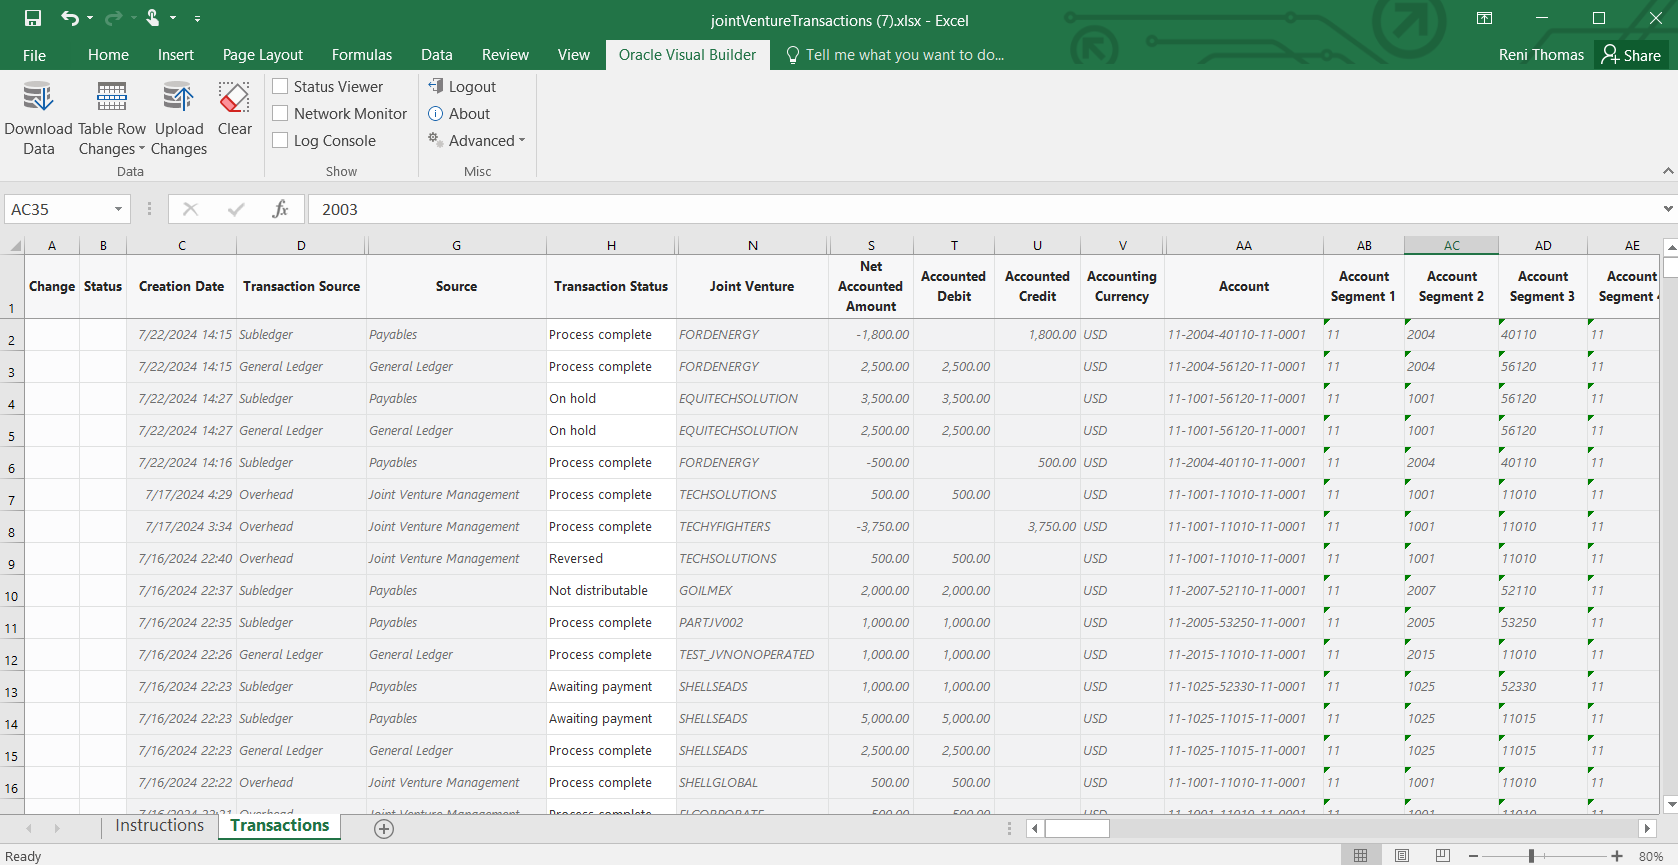The image size is (1678, 865).
Task: Open Table Row Changes menu
Action: click(112, 120)
